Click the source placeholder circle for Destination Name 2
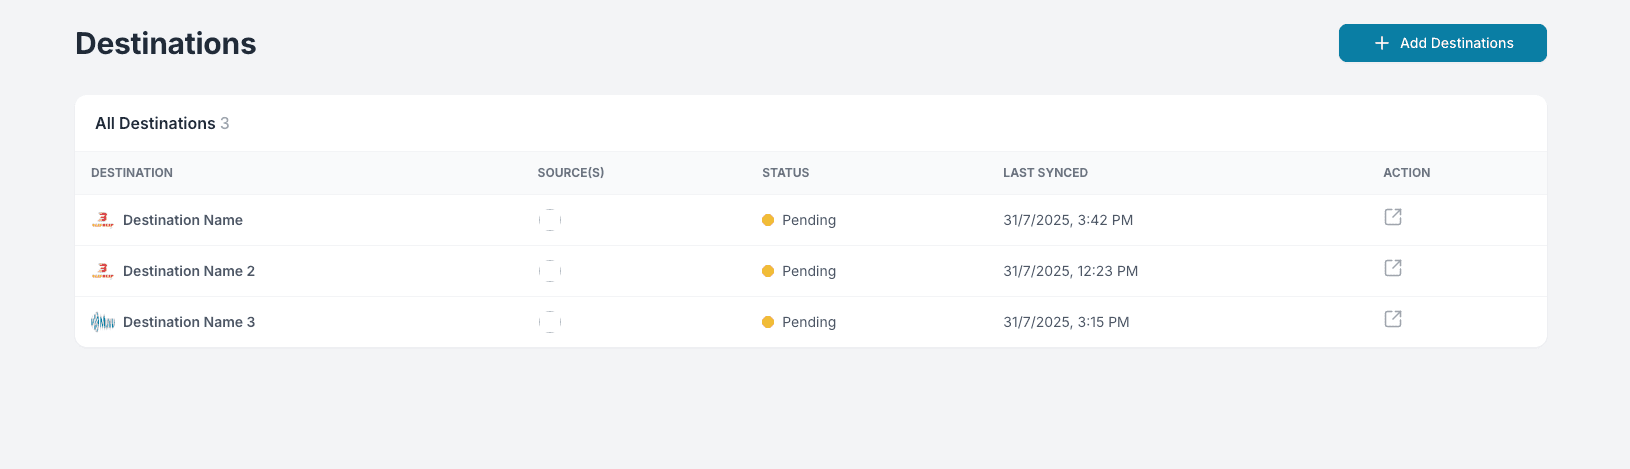The width and height of the screenshot is (1630, 469). pos(550,271)
